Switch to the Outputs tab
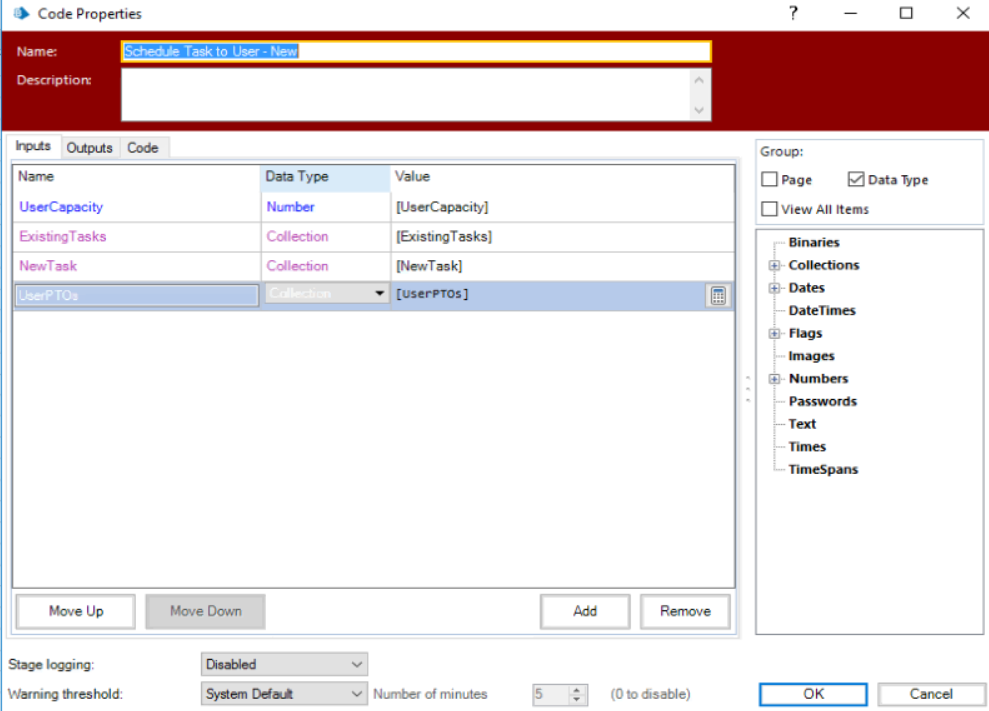989x711 pixels. click(89, 148)
